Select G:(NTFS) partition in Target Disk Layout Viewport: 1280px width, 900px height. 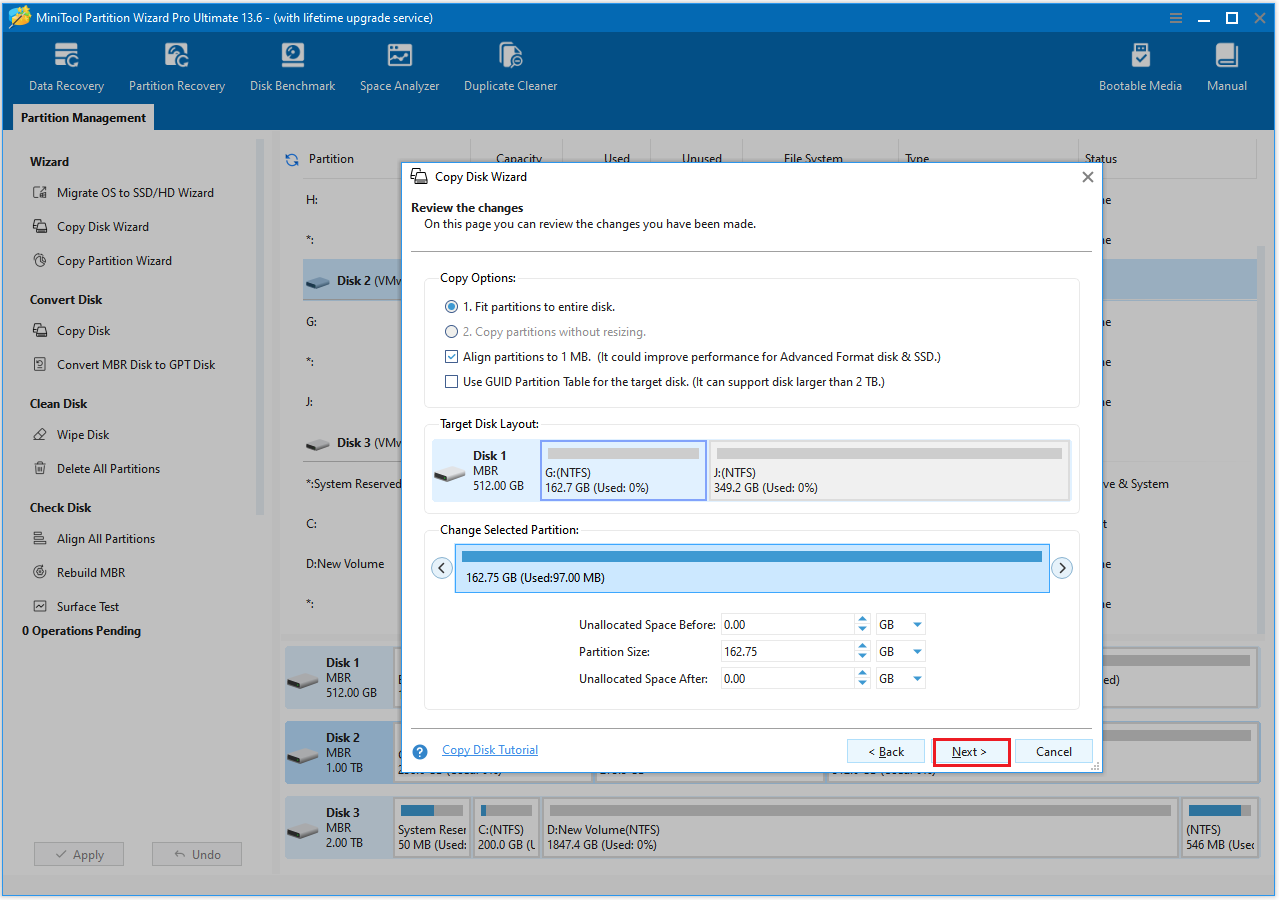pos(623,470)
